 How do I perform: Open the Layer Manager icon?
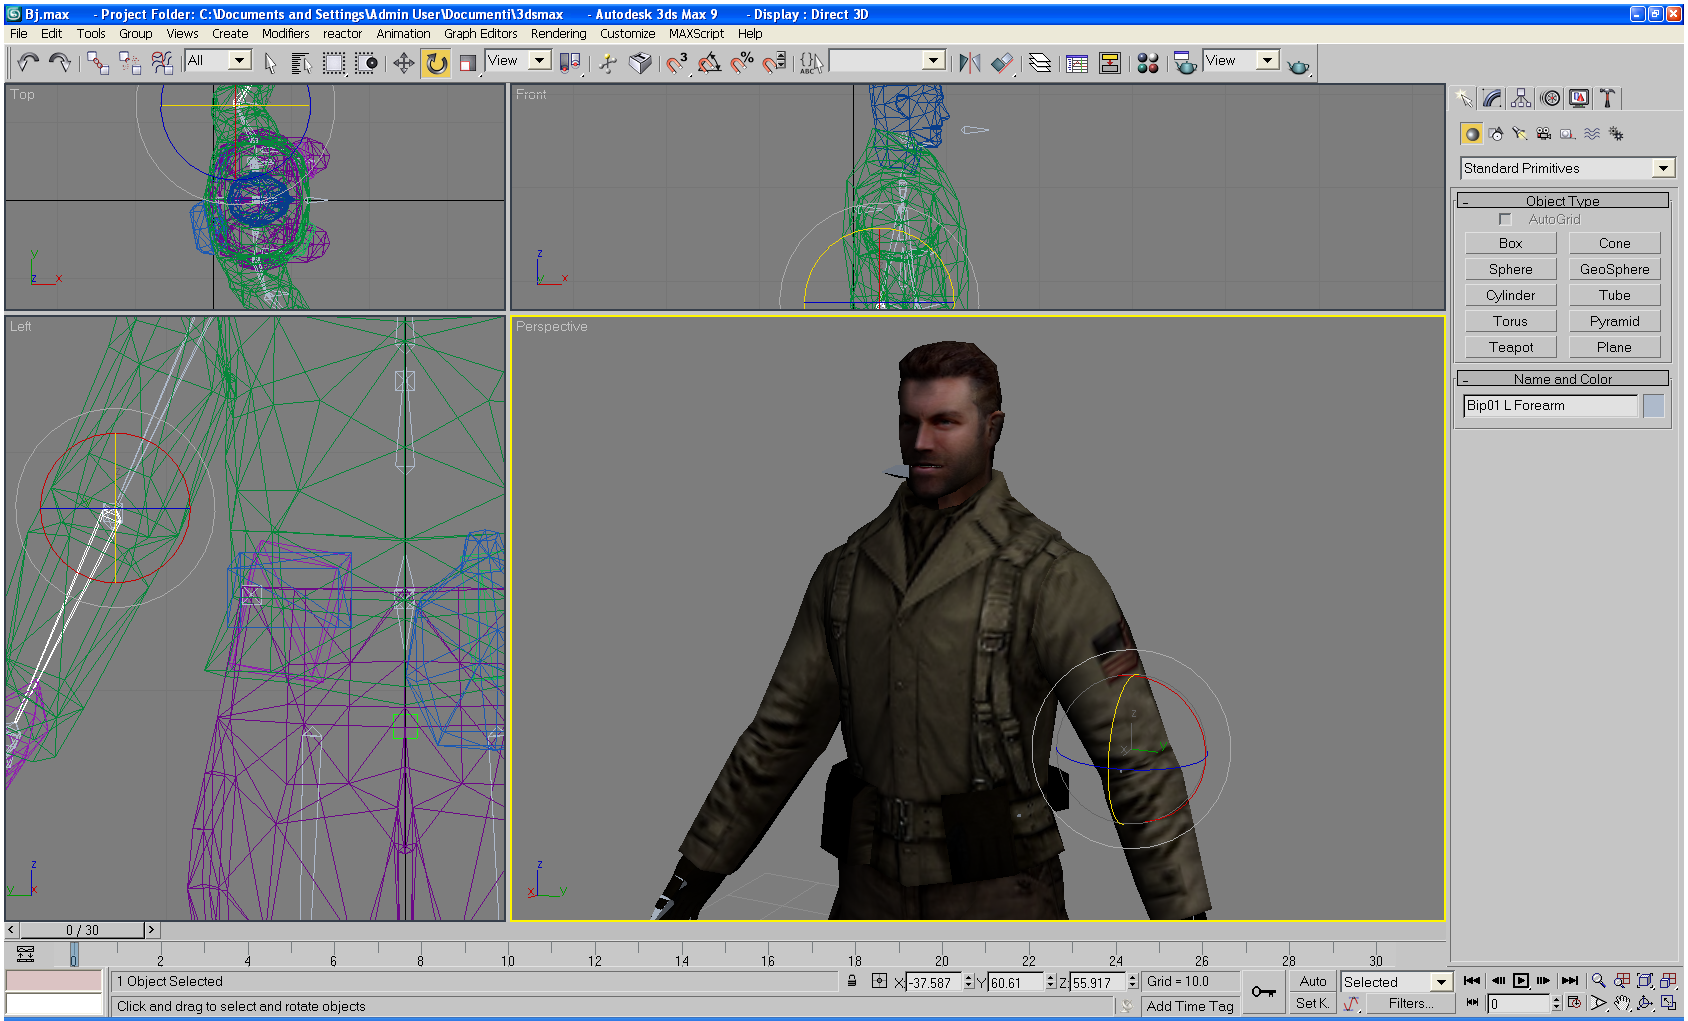click(1040, 62)
